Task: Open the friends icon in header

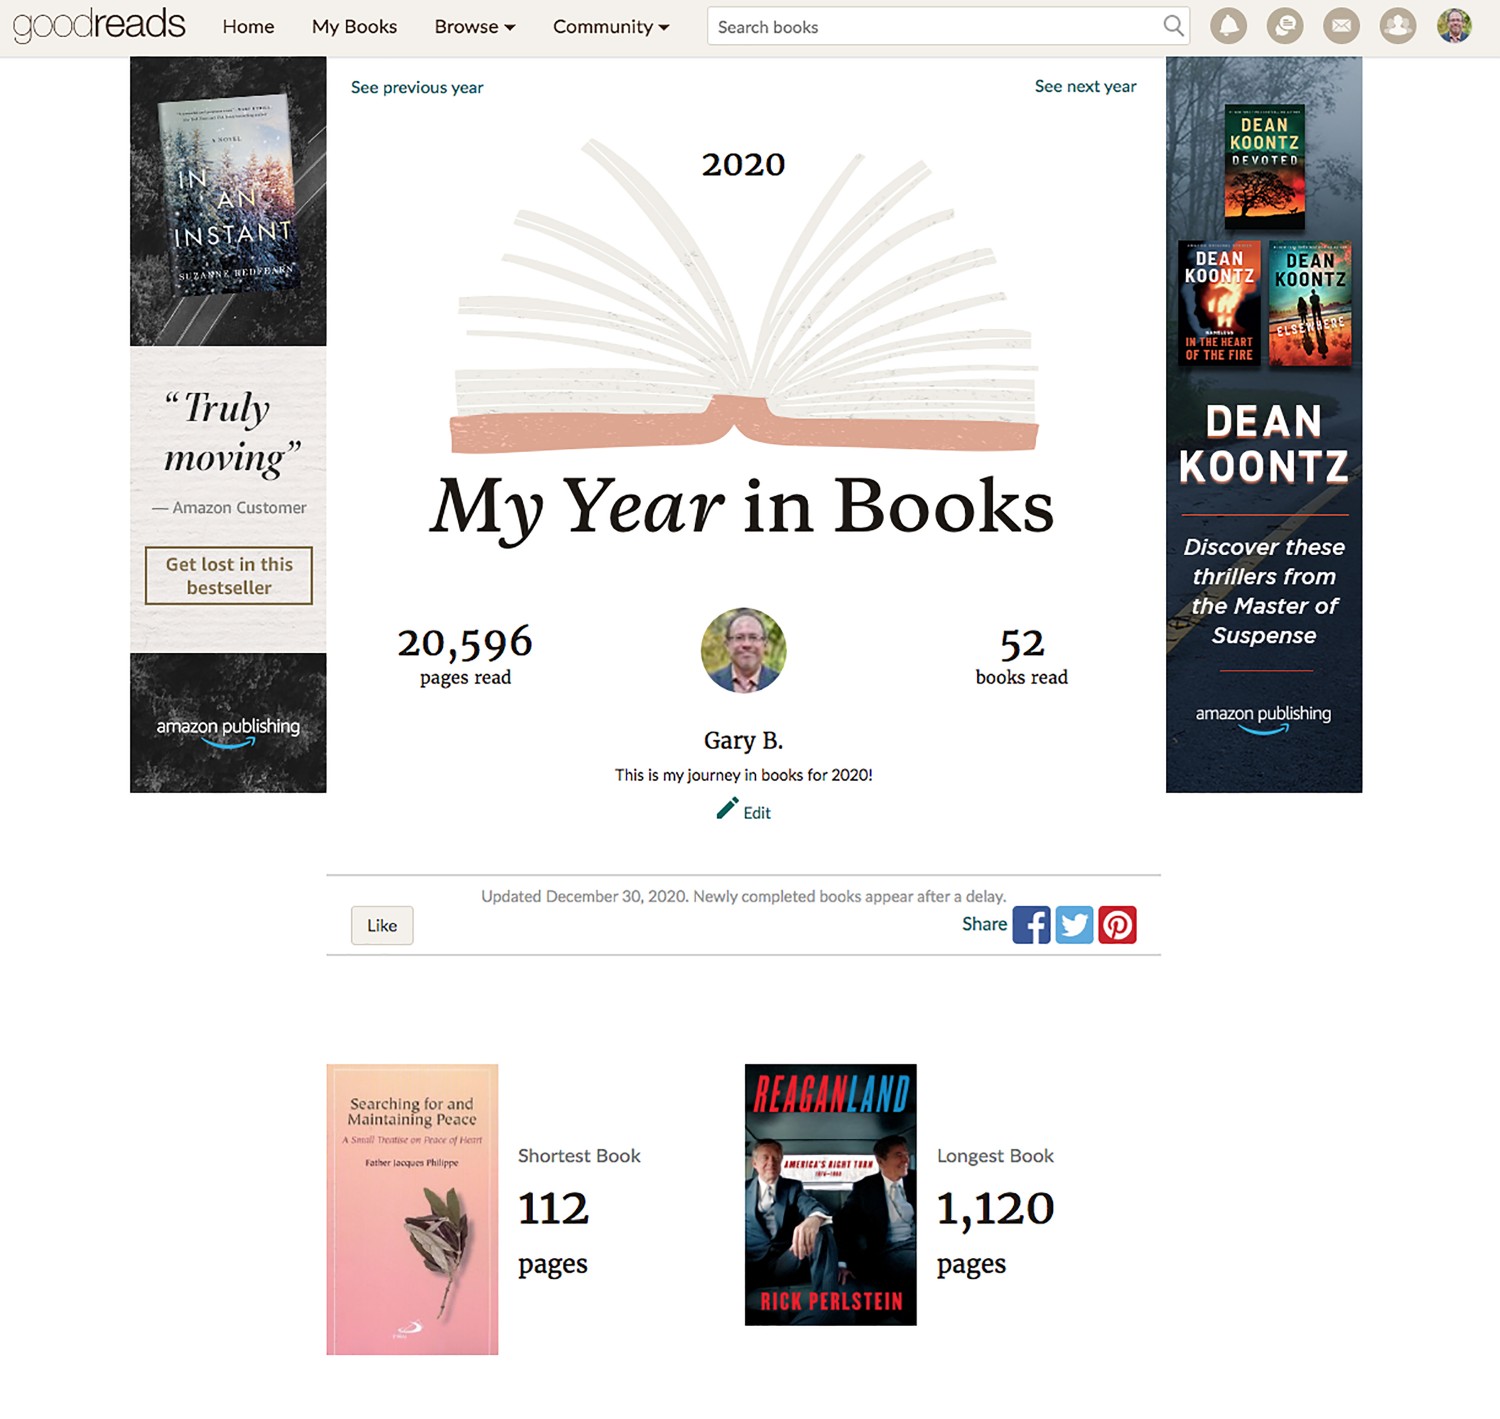Action: point(1398,26)
